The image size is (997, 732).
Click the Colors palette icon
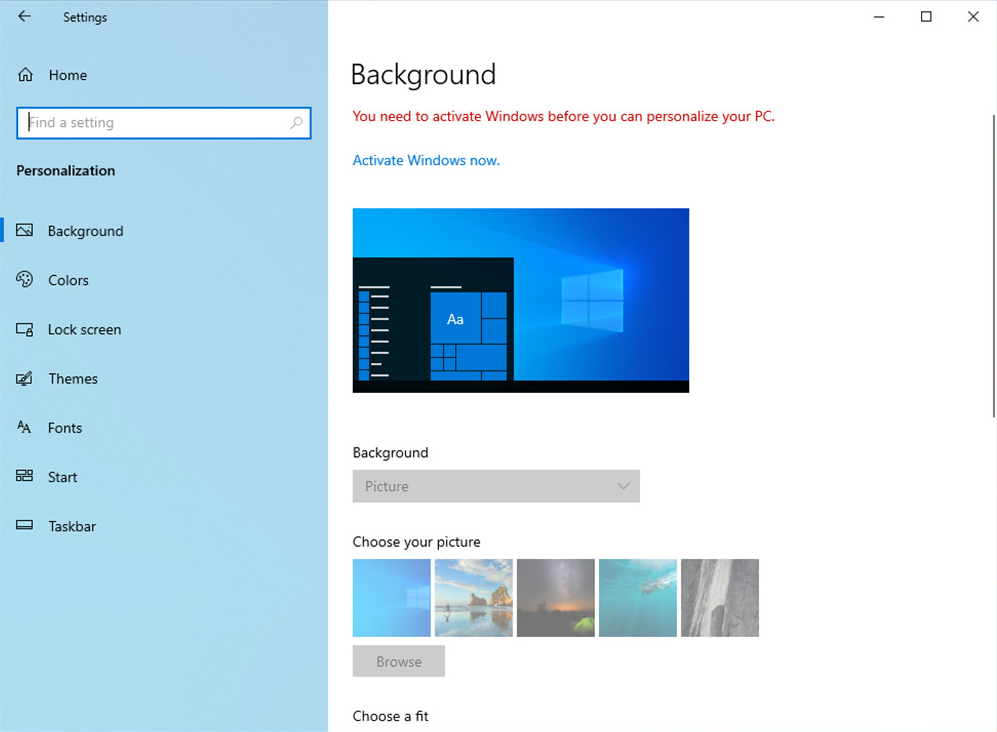(24, 279)
